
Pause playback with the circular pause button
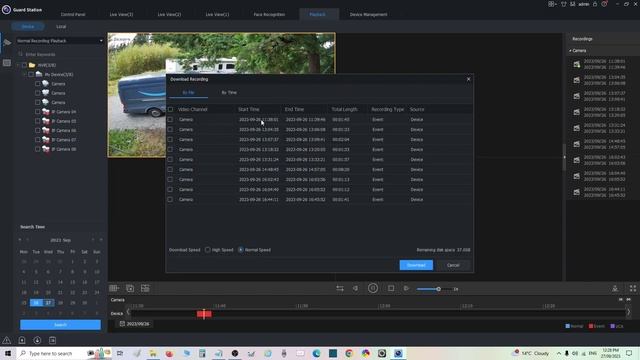click(373, 288)
